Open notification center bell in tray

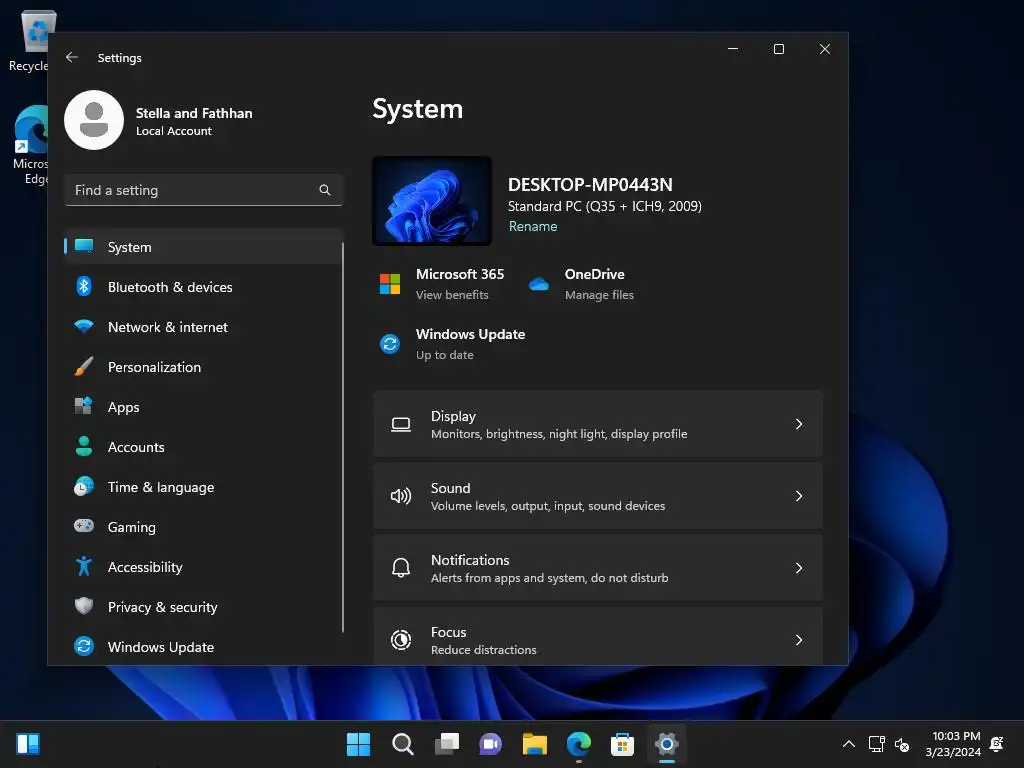997,744
